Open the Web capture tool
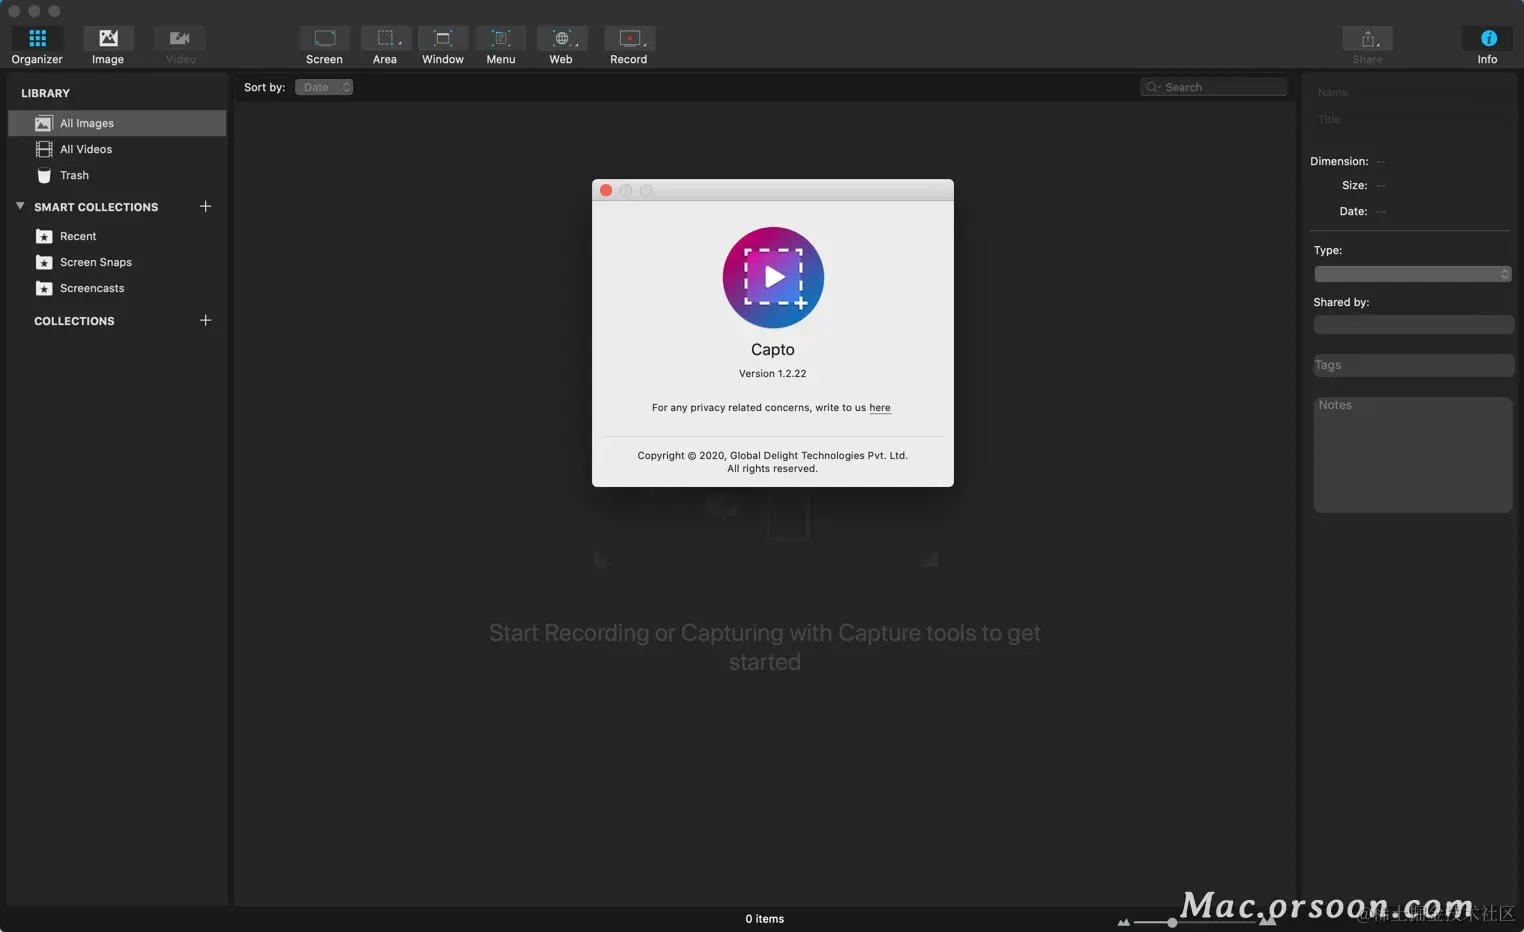The width and height of the screenshot is (1524, 932). click(561, 46)
